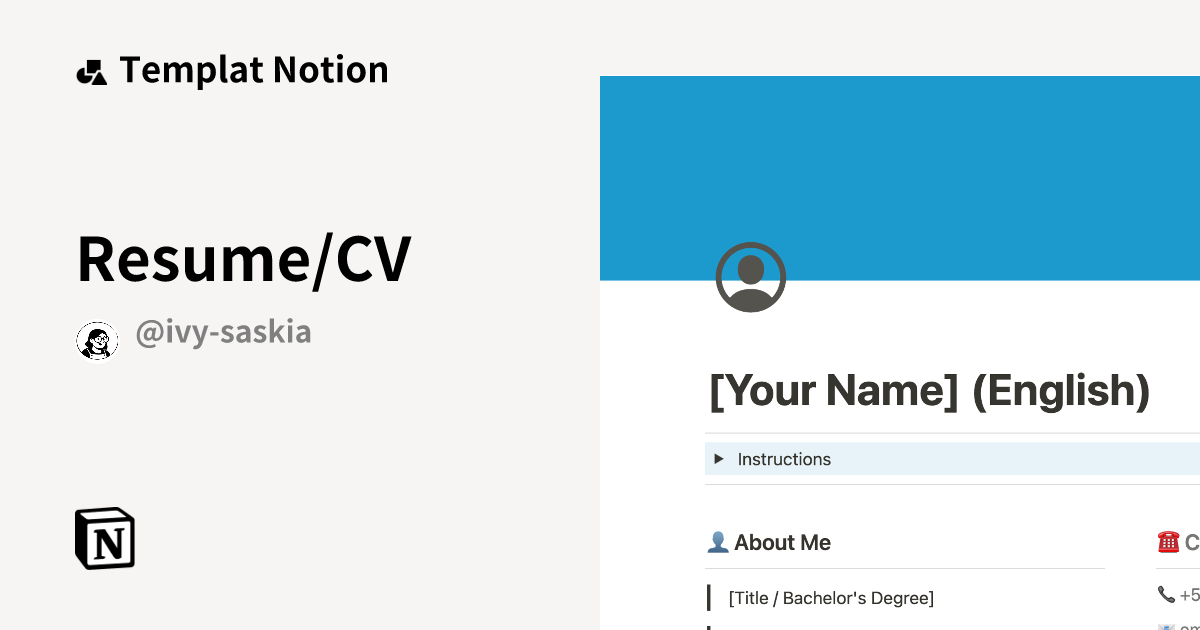Select the About Me section heading
The width and height of the screenshot is (1200, 630).
click(782, 542)
